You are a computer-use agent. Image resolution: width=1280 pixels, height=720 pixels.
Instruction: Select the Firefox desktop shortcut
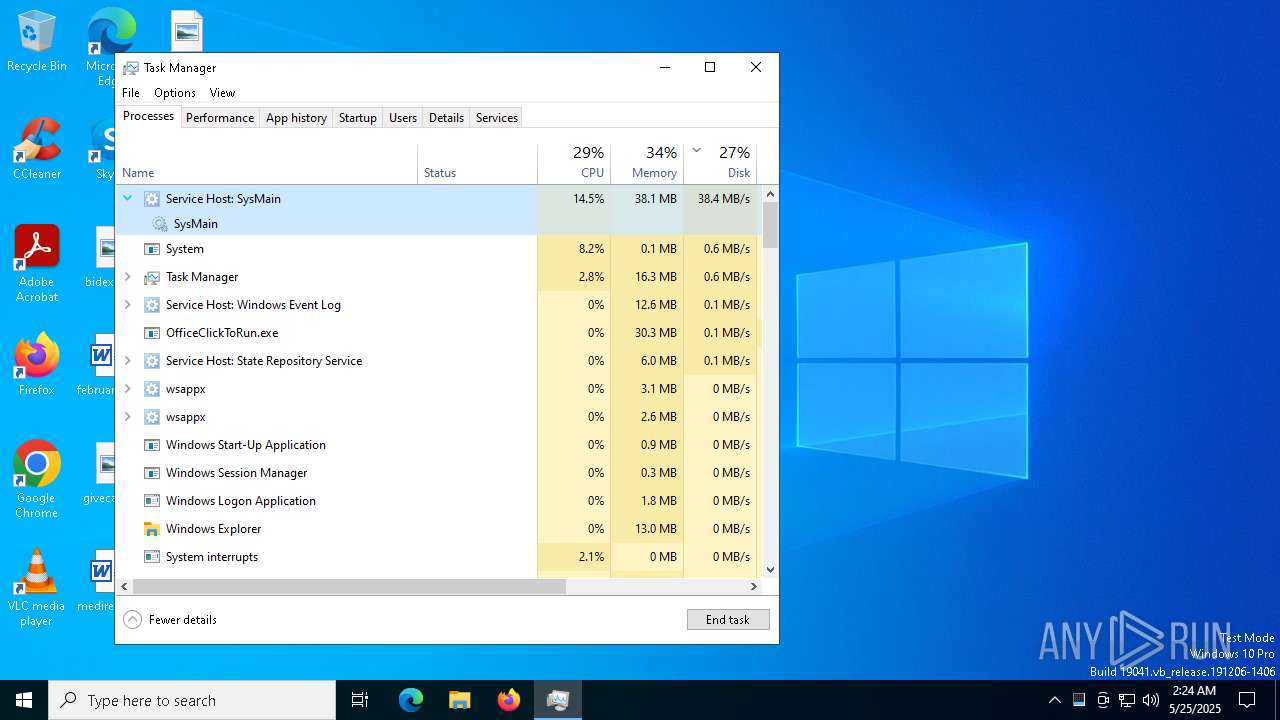[37, 364]
